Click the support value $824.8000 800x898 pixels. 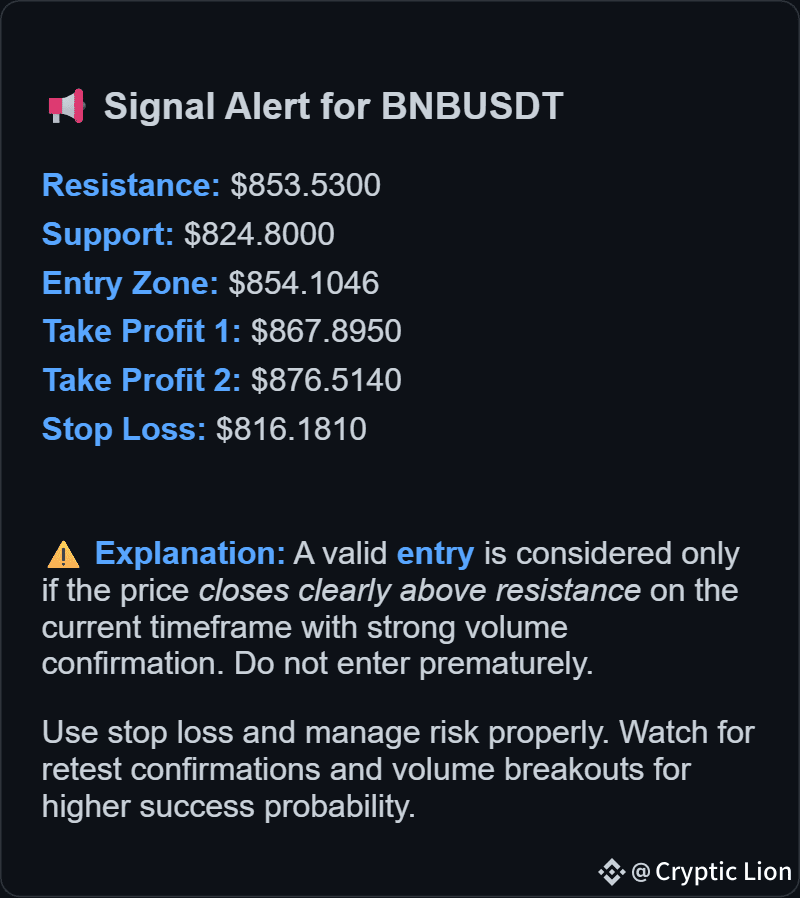click(x=259, y=234)
